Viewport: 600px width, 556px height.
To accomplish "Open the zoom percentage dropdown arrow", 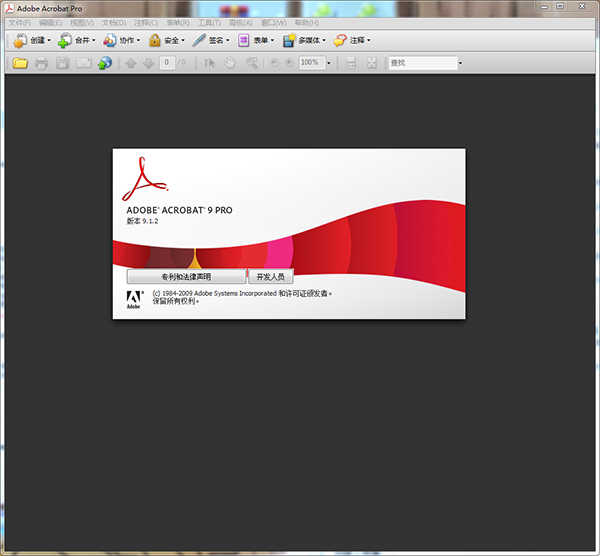I will [x=329, y=63].
